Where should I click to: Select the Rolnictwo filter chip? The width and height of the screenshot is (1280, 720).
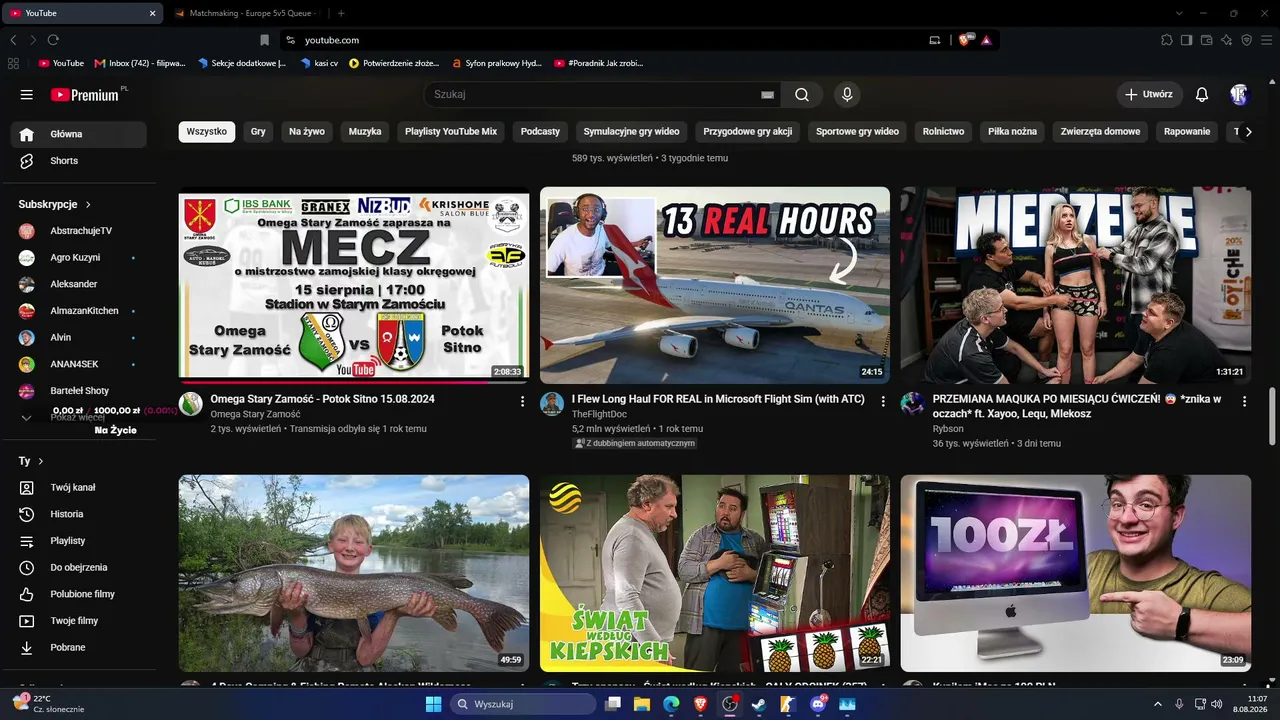(x=943, y=132)
